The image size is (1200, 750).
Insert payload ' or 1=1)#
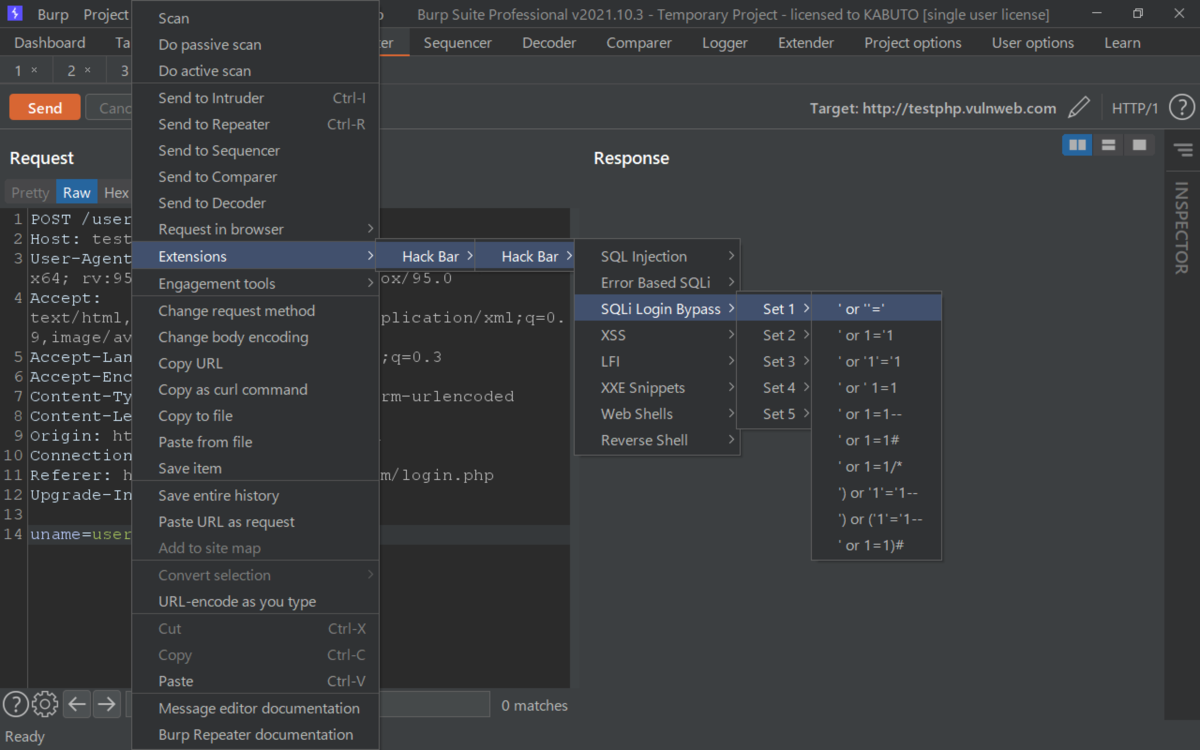pos(877,545)
